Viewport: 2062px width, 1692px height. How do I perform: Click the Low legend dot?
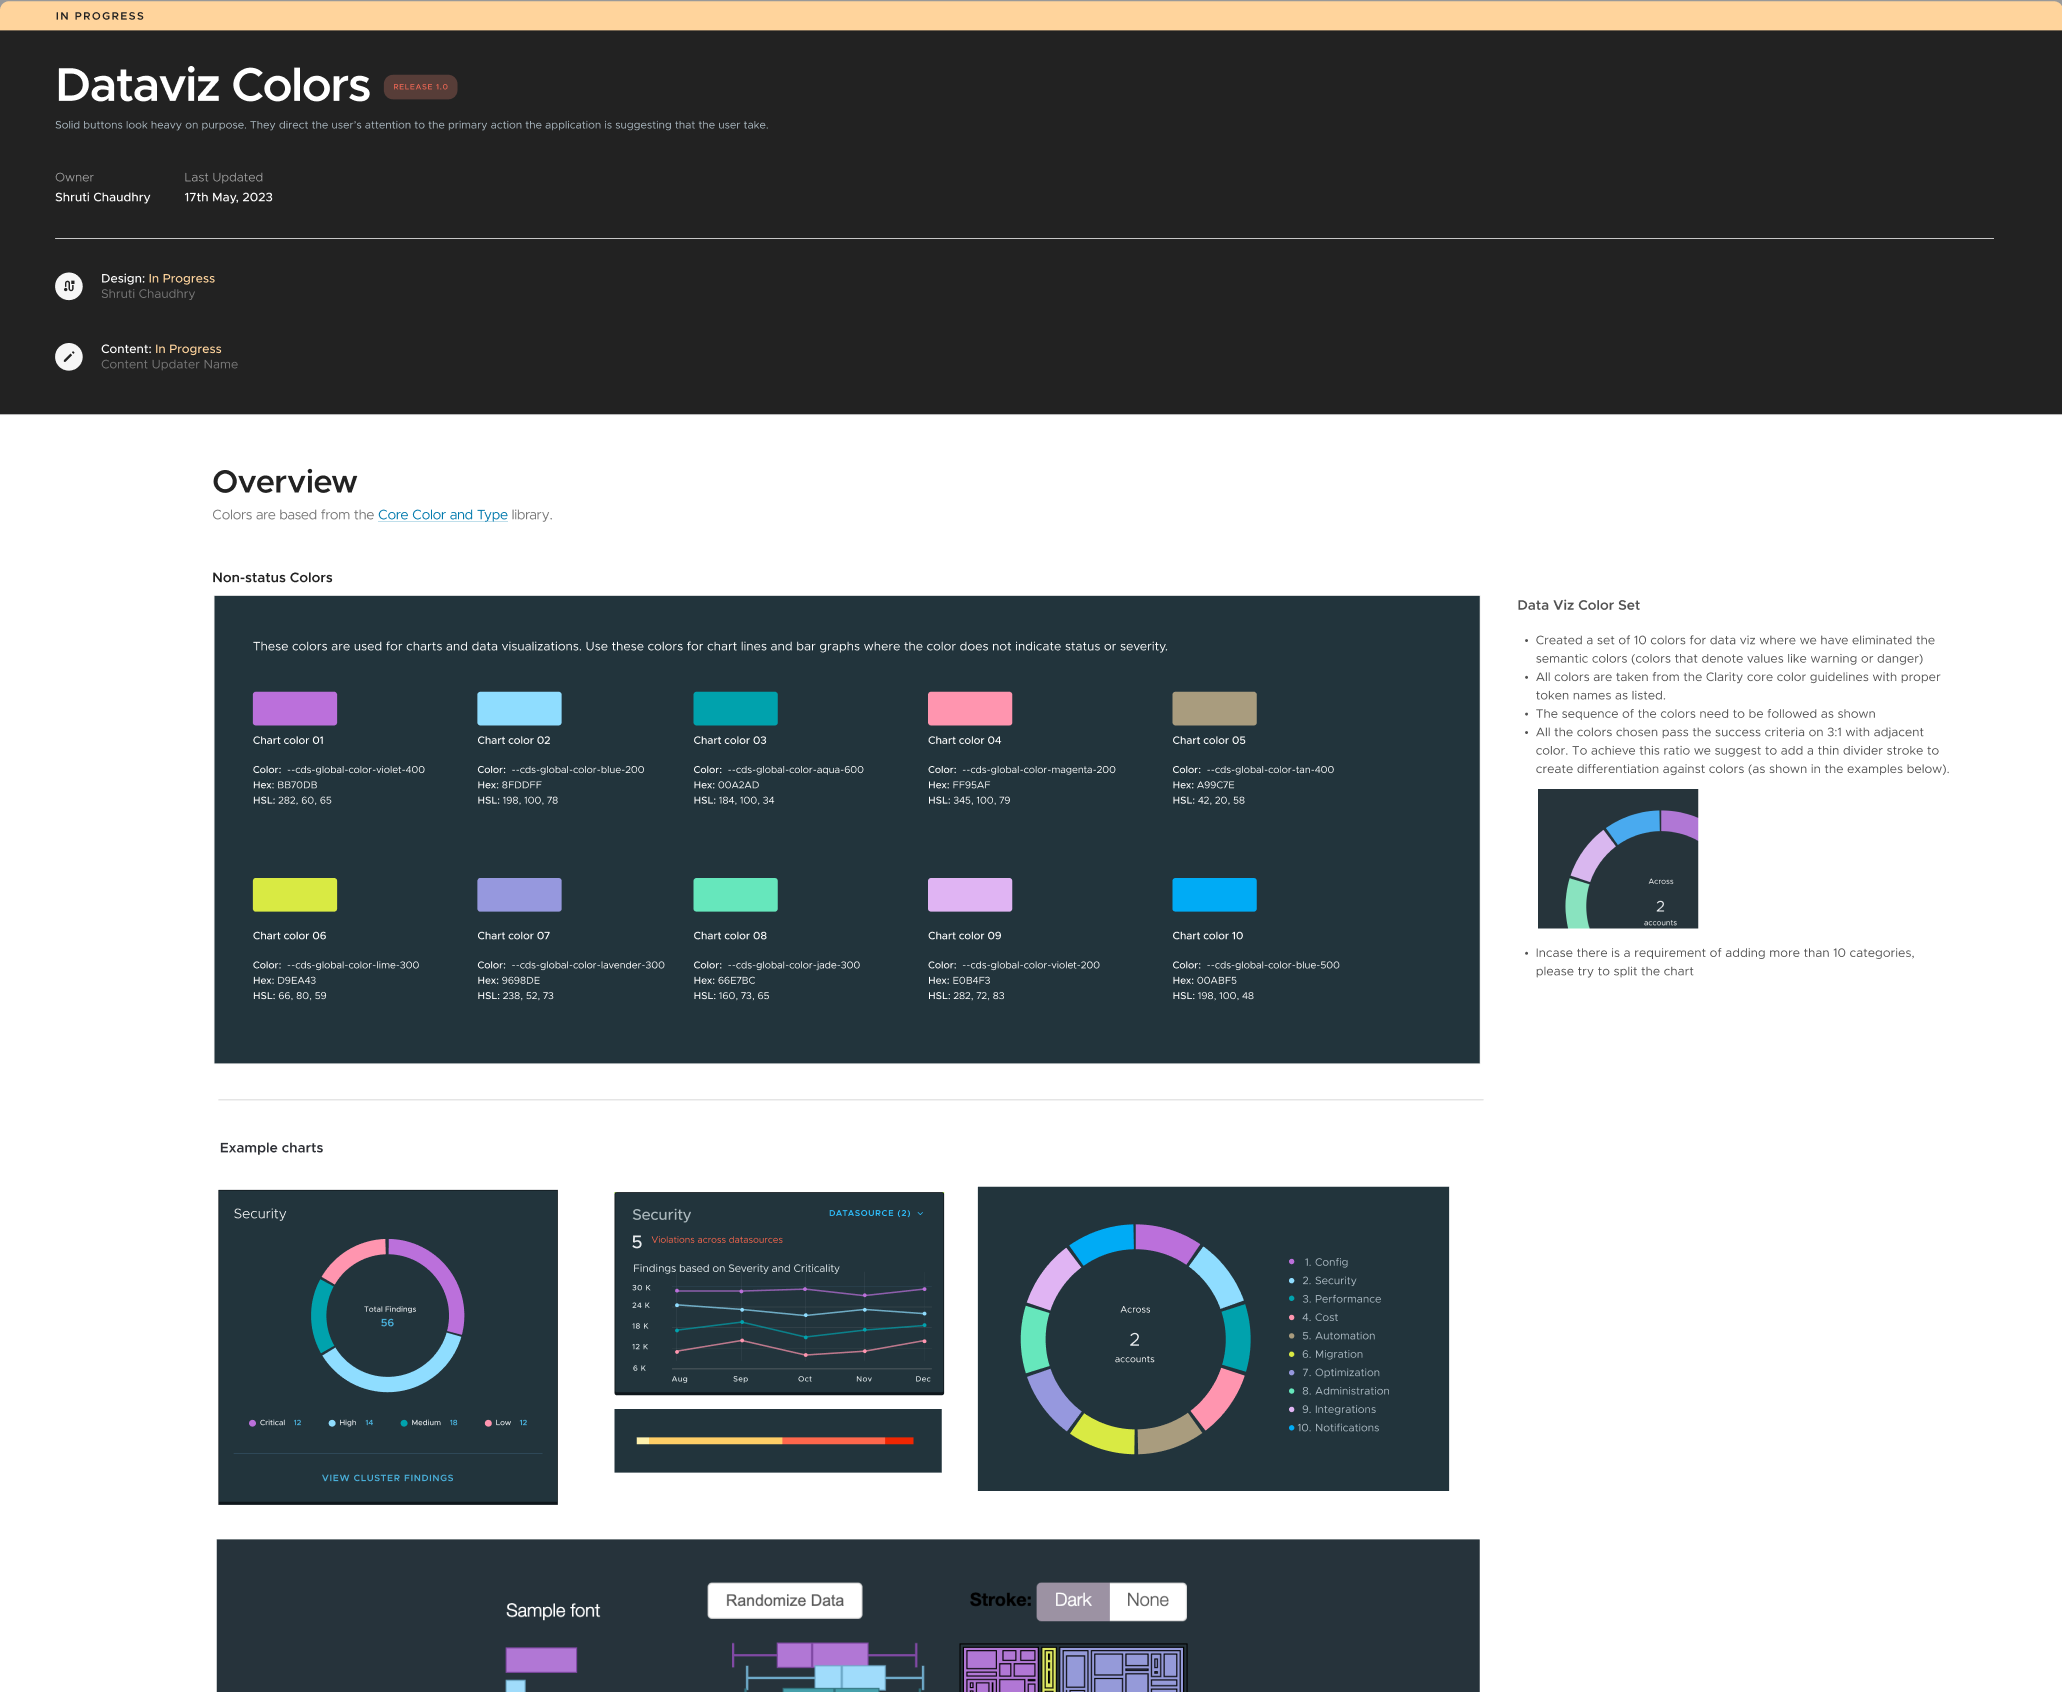pos(488,1423)
